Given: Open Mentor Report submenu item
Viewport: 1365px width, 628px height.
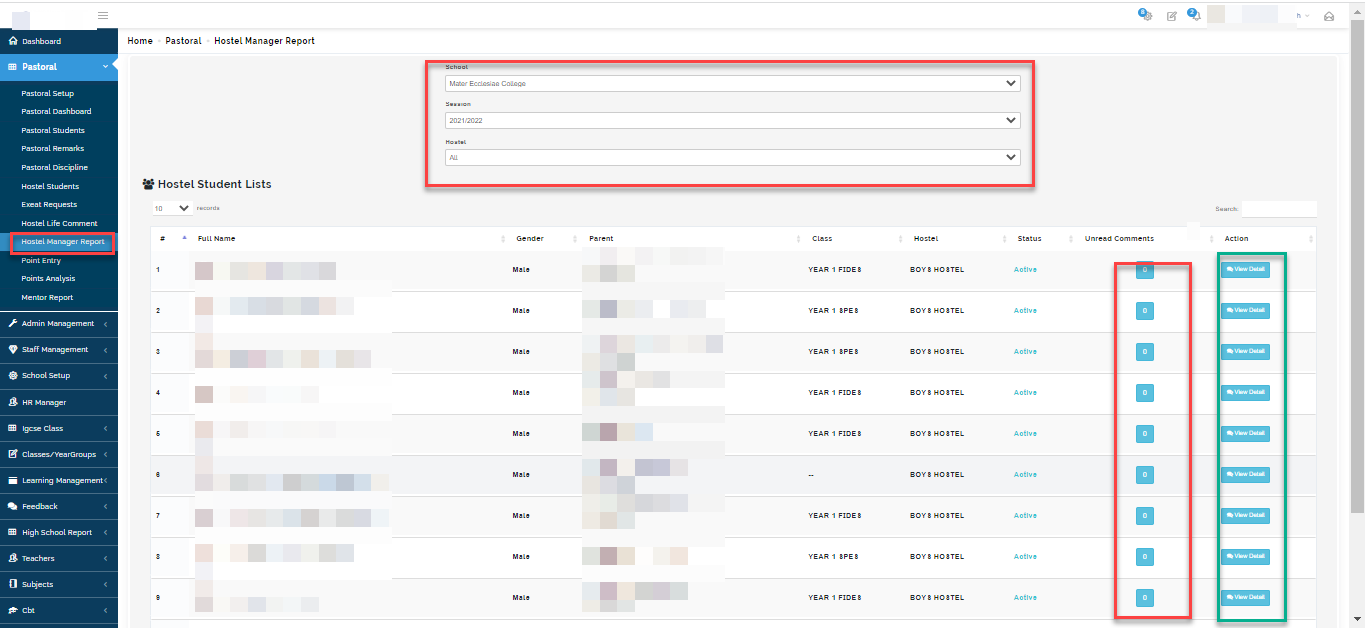Looking at the screenshot, I should (47, 297).
